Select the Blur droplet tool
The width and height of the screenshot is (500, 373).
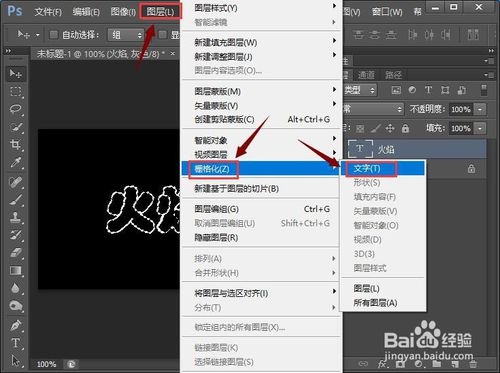coord(15,288)
